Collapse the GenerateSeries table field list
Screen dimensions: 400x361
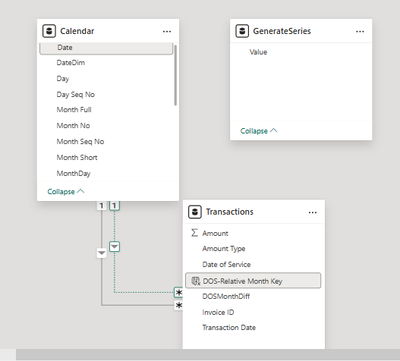coord(259,131)
